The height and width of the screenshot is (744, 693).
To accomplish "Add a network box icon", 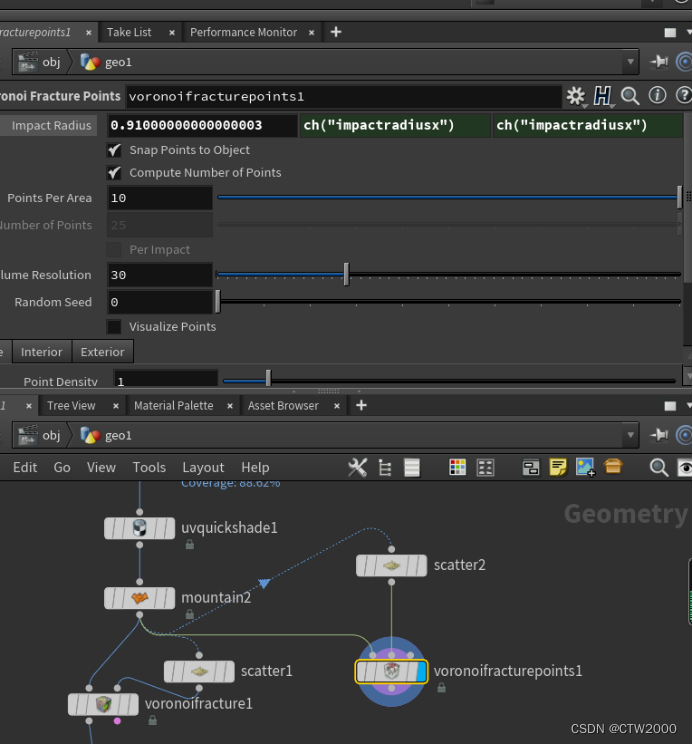I will click(x=531, y=468).
